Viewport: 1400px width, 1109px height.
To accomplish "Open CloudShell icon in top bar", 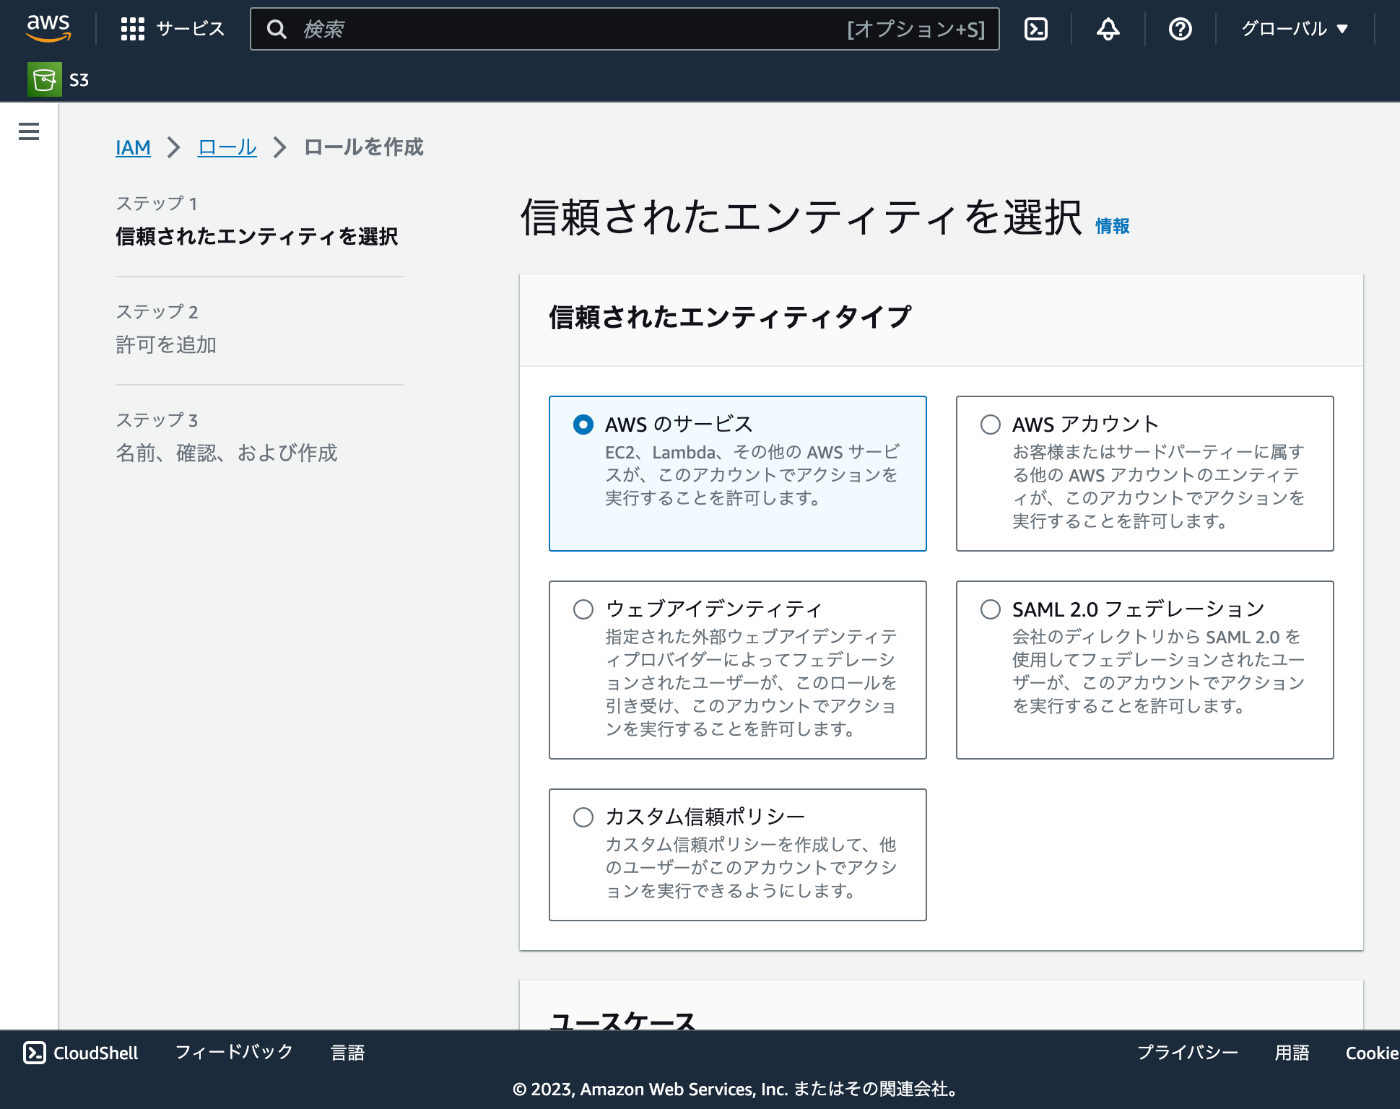I will click(1036, 29).
